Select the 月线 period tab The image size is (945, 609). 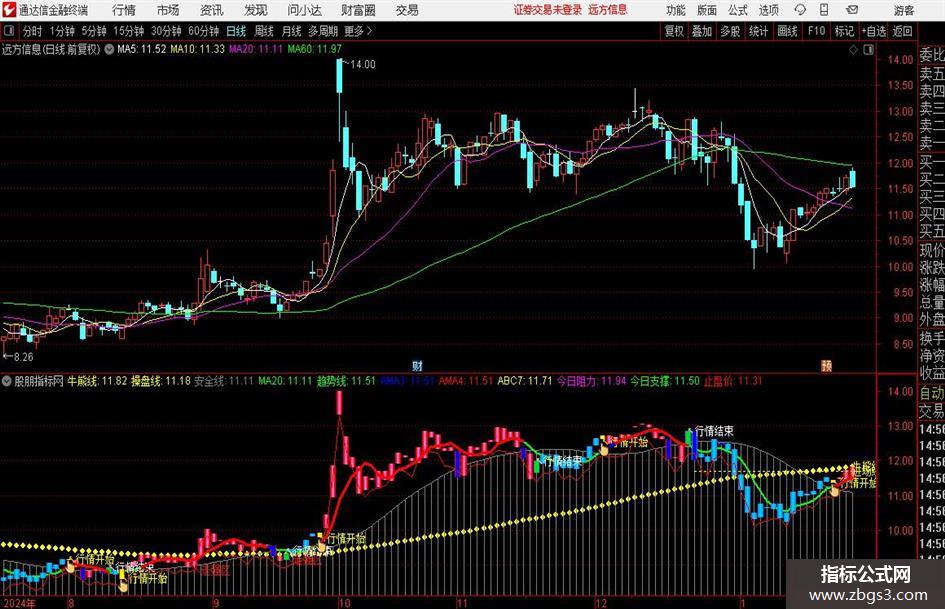(x=291, y=31)
